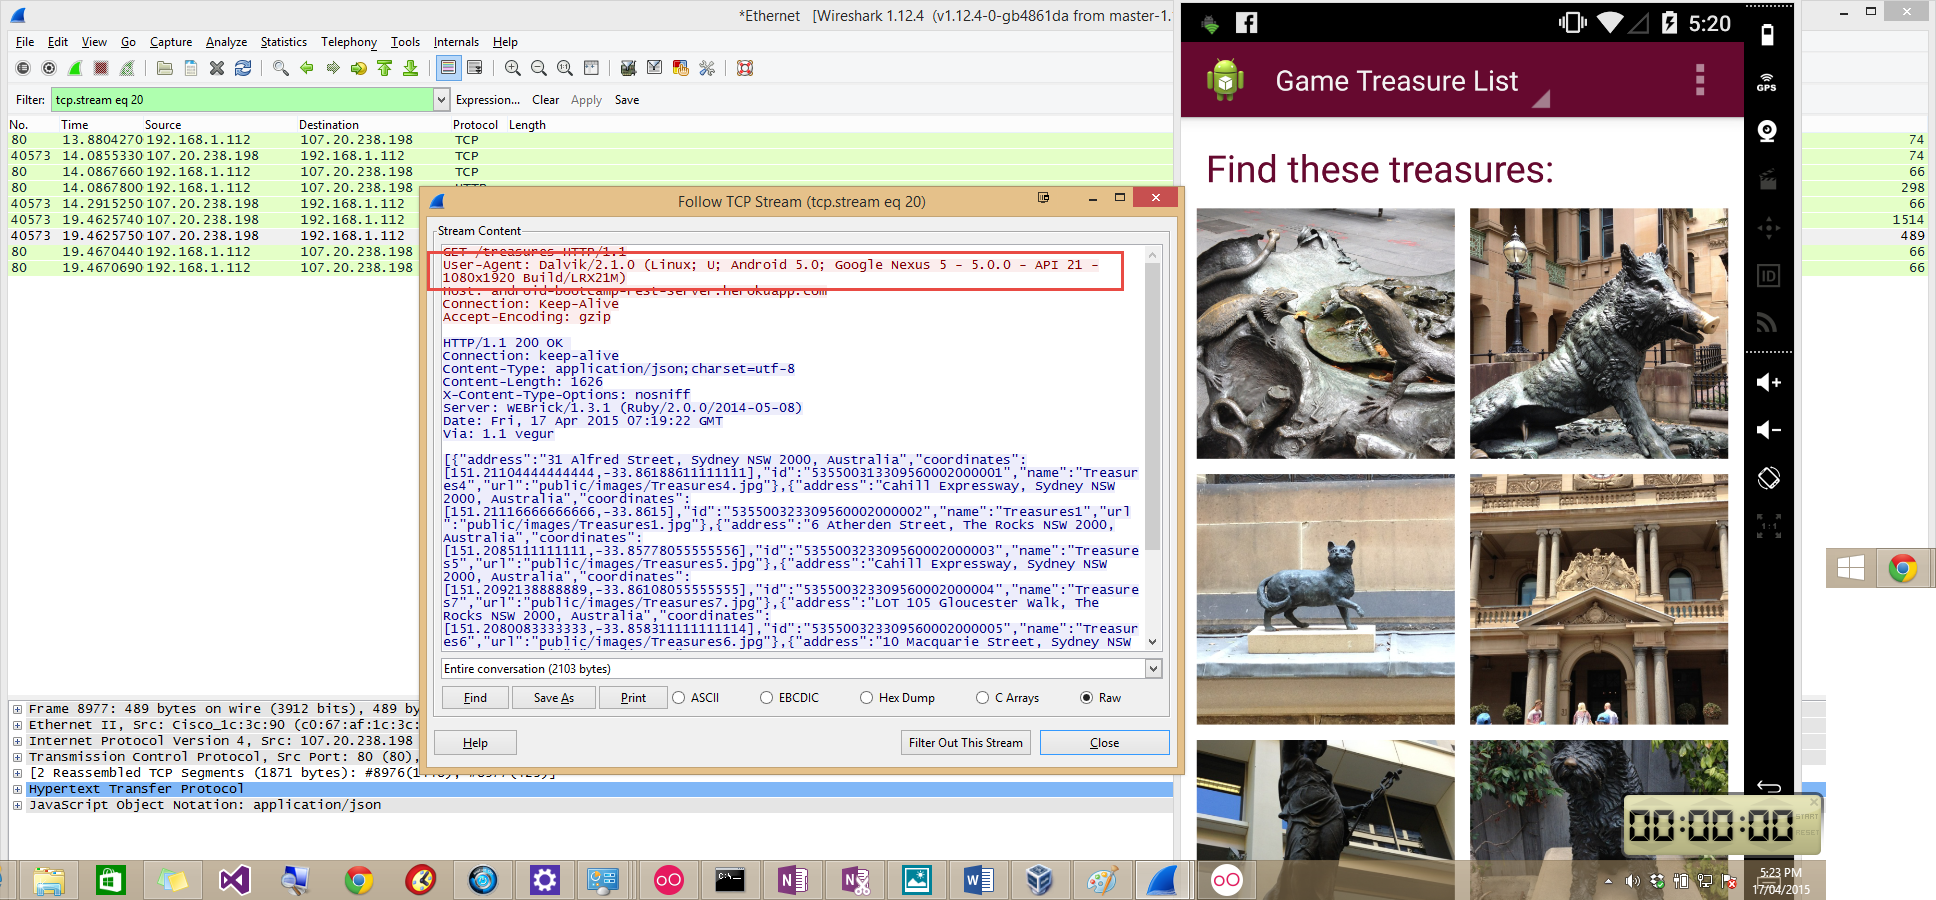The height and width of the screenshot is (900, 1936).
Task: Click the stream dialog's Close button
Action: click(x=1104, y=743)
